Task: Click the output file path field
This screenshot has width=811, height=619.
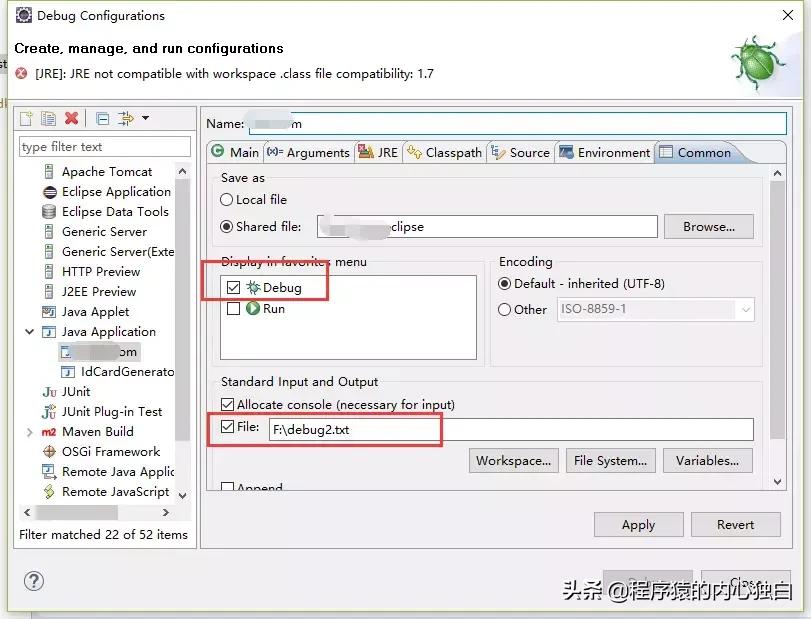Action: pos(511,430)
